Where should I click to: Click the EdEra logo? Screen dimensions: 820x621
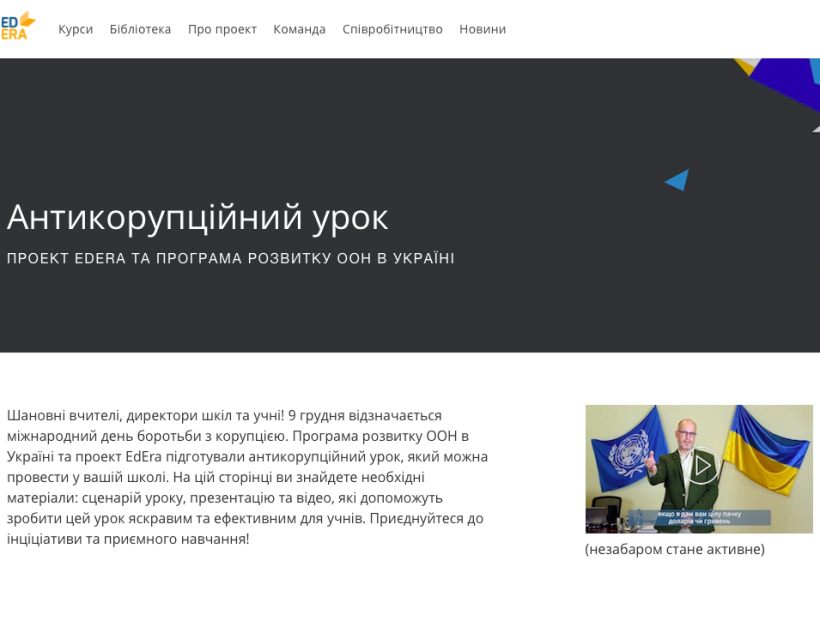[x=18, y=27]
